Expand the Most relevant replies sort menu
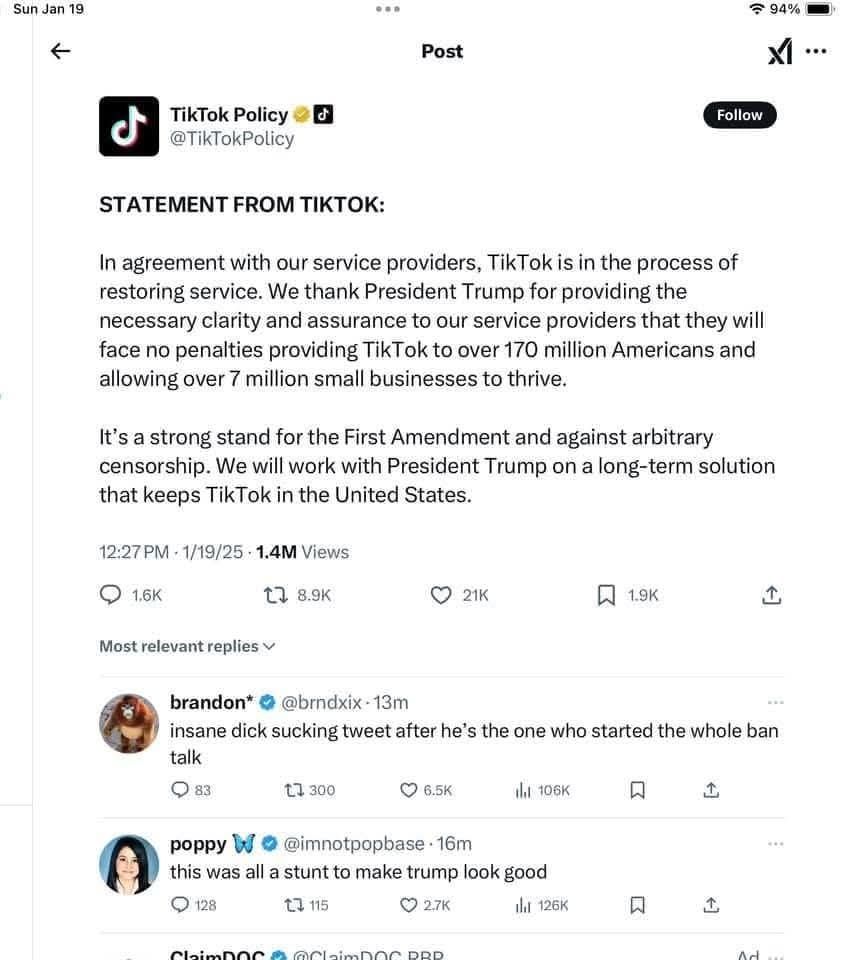 point(187,646)
